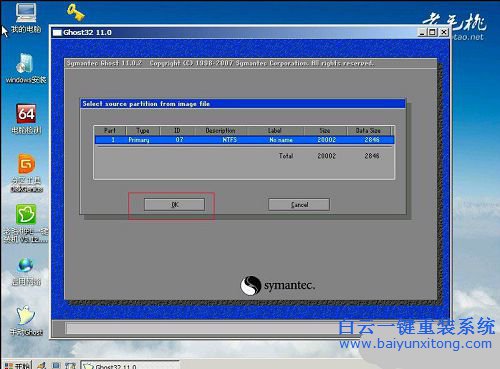Click the Ghost32 title bar window icon

(x=57, y=32)
